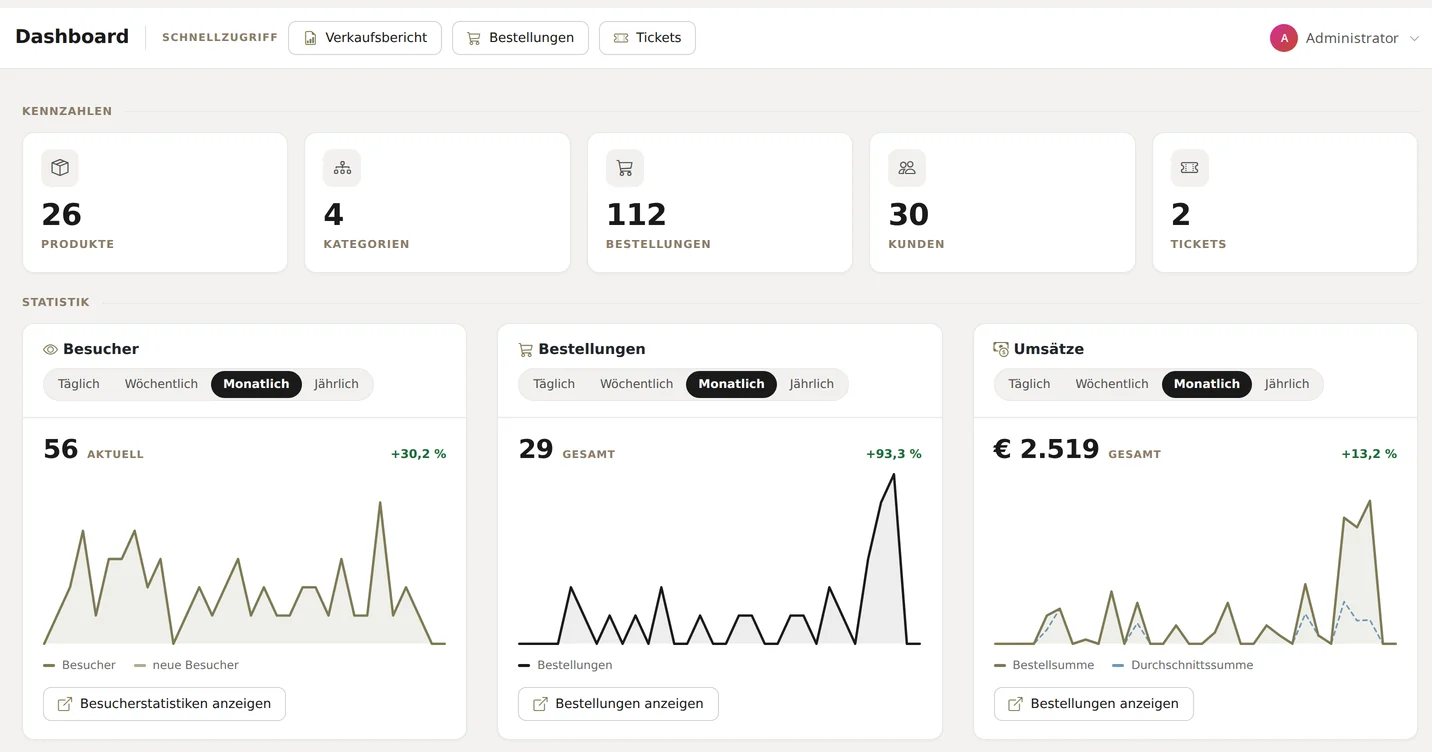Screen dimensions: 1432x752
Task: Switch the Bestellungen chart to Täglich
Action: click(554, 384)
